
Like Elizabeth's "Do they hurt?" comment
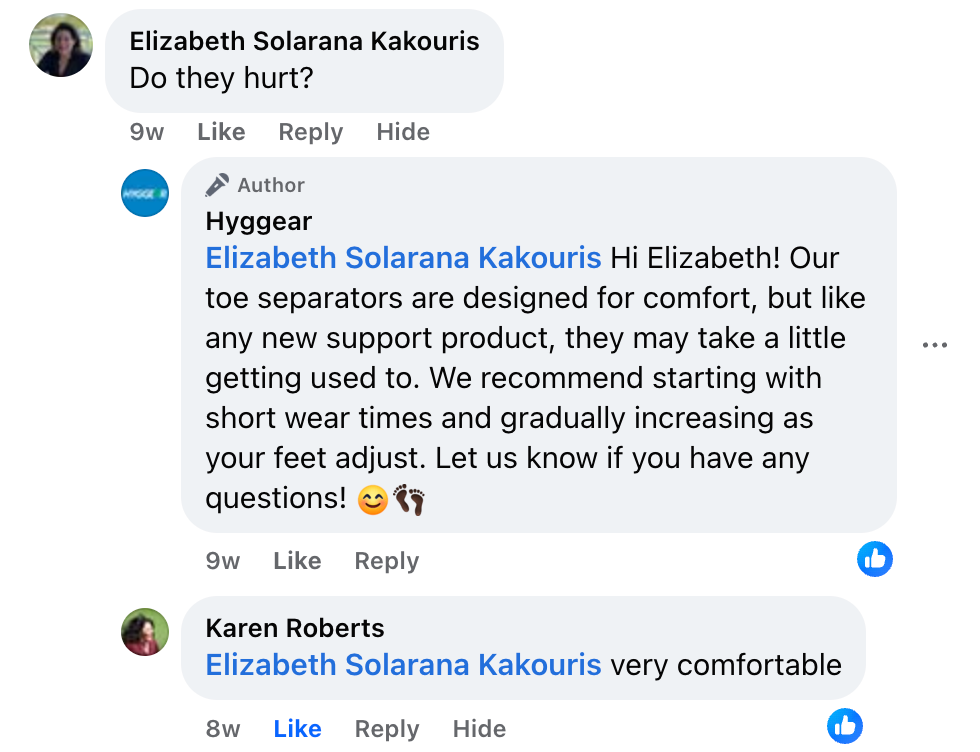coord(221,132)
